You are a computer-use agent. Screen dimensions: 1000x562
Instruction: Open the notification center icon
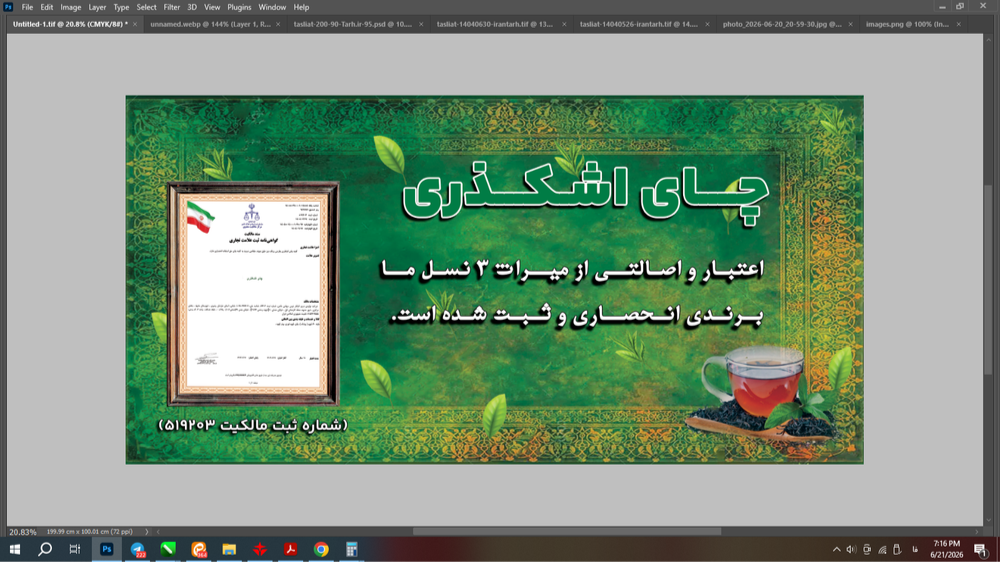(x=981, y=549)
